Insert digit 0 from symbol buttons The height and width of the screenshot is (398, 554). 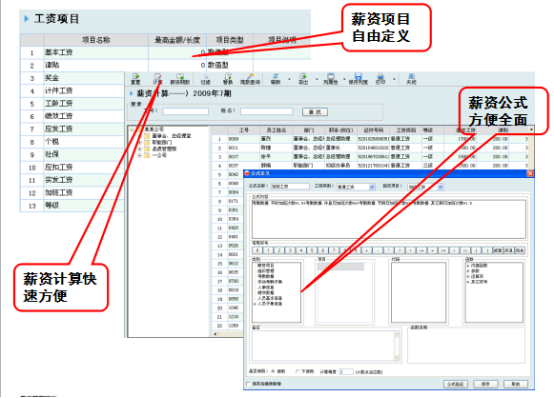258,250
